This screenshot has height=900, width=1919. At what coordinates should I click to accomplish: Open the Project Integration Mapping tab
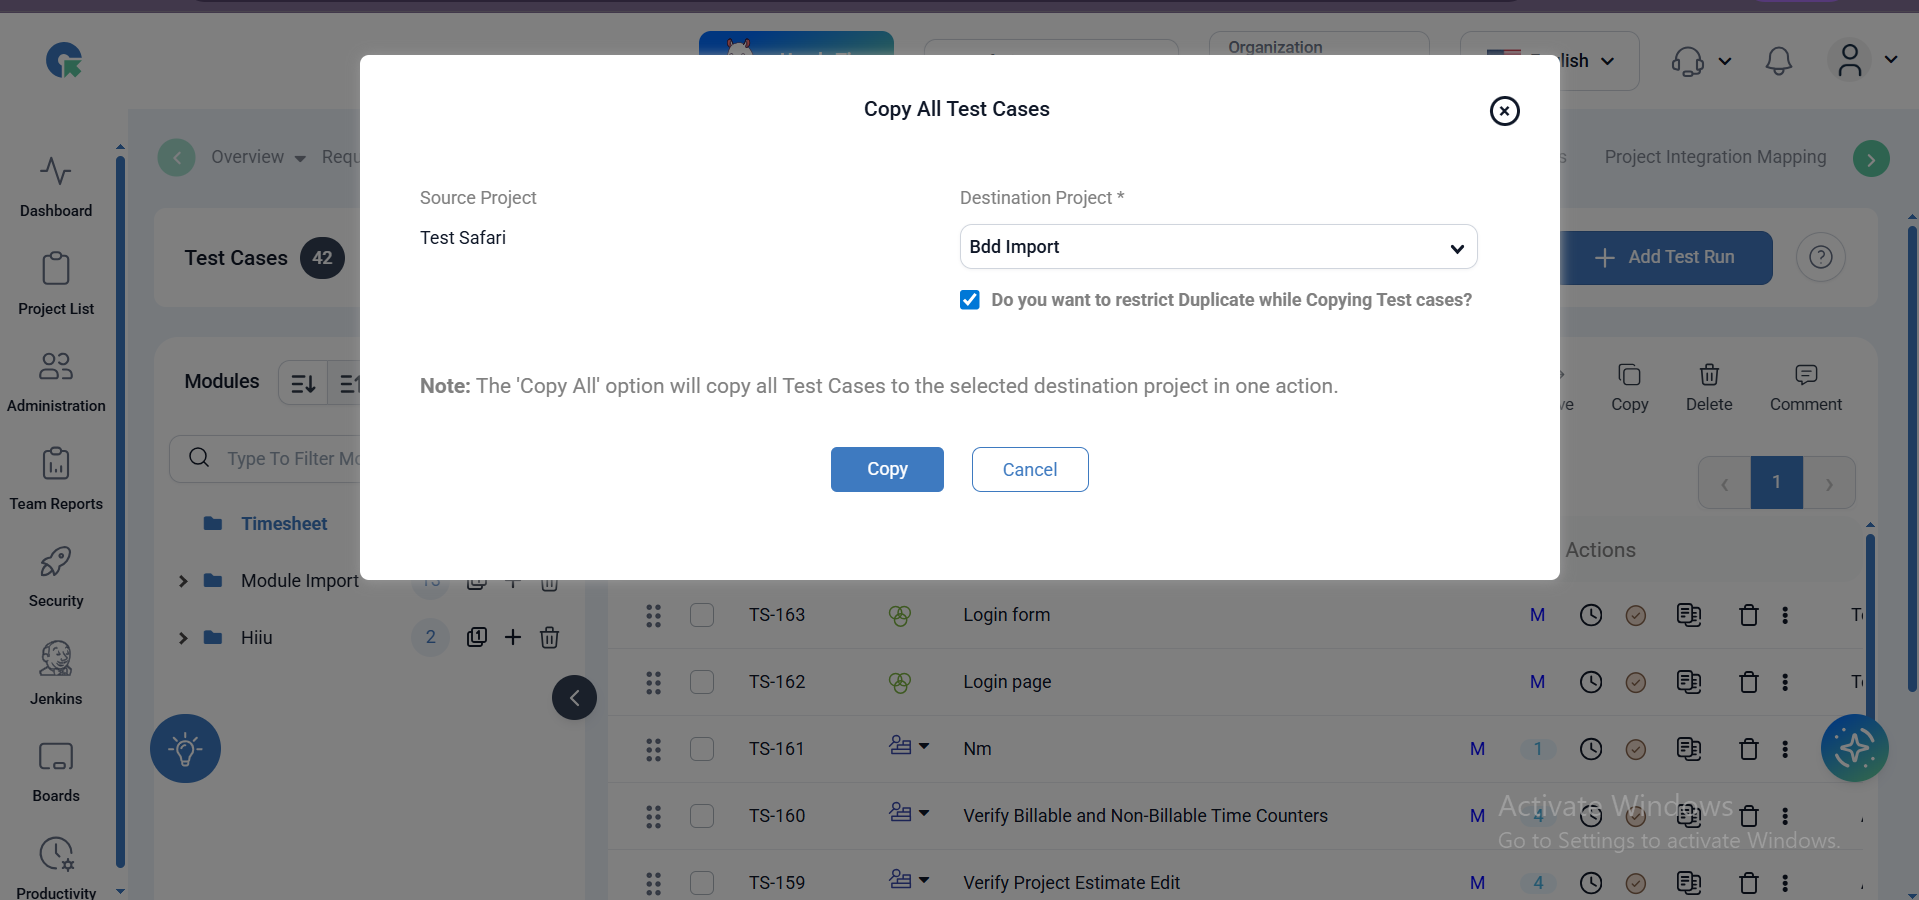tap(1715, 157)
